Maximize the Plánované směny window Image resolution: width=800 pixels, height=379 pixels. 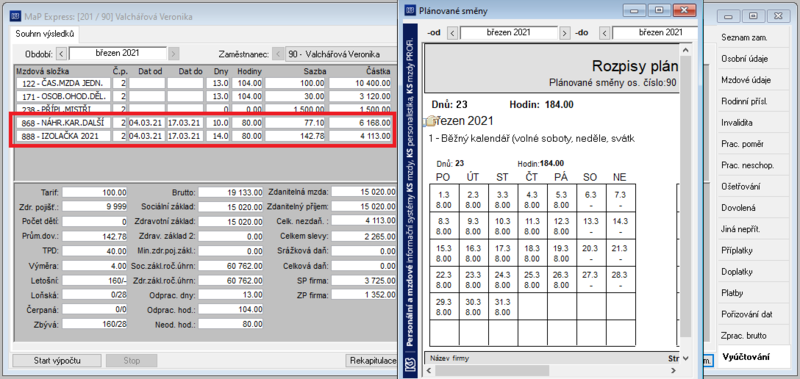659,10
